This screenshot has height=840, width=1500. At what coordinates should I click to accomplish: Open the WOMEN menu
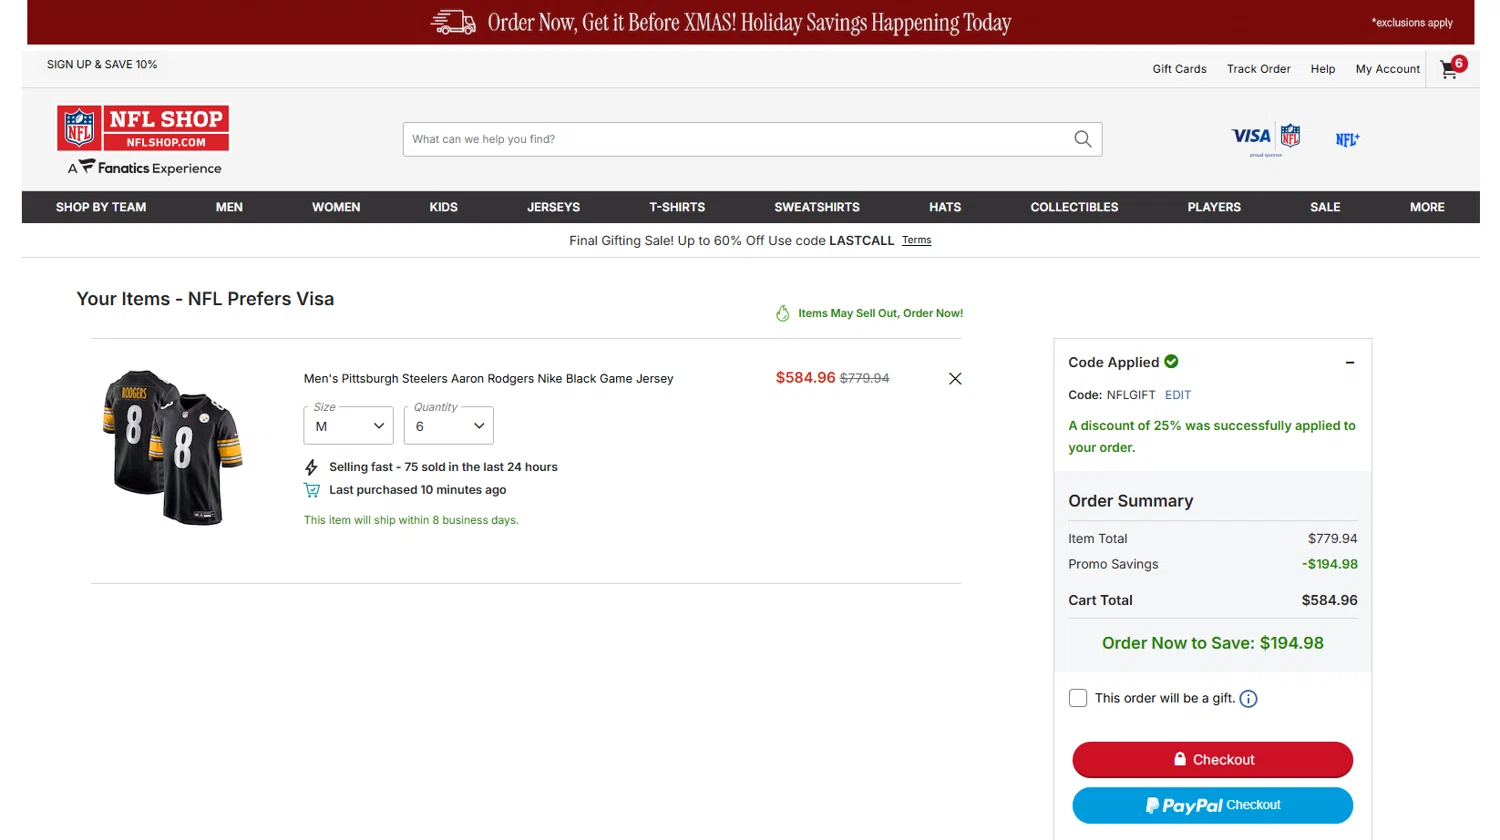[336, 207]
